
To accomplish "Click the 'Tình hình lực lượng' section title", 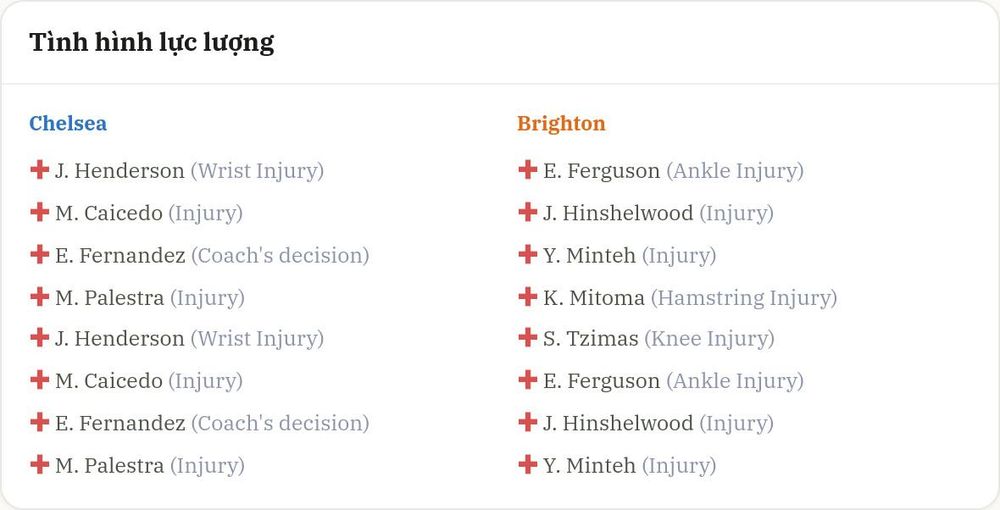I will [152, 43].
